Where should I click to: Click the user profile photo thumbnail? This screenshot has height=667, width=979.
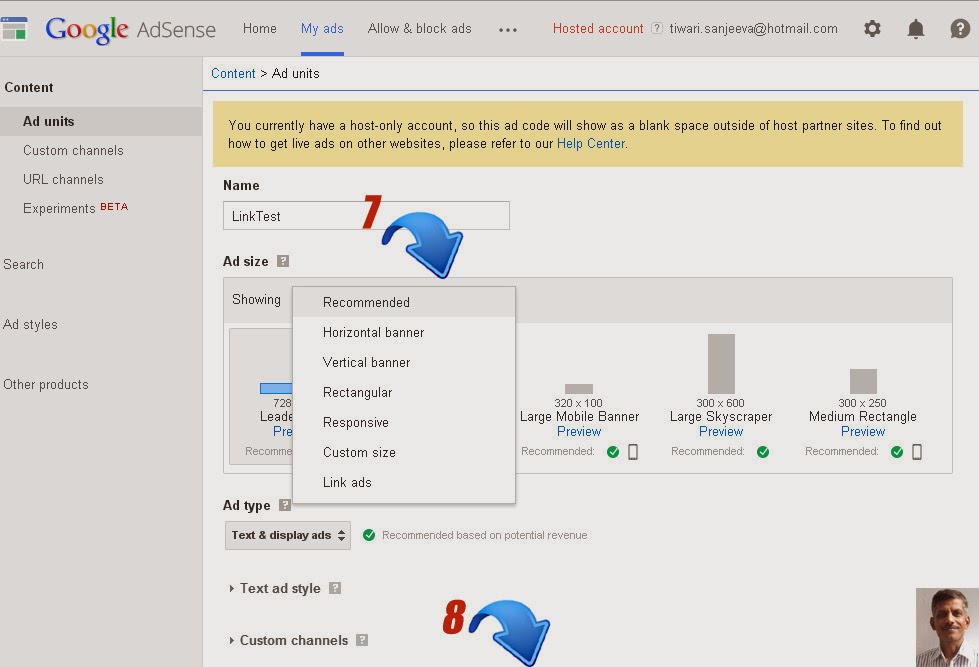(947, 627)
